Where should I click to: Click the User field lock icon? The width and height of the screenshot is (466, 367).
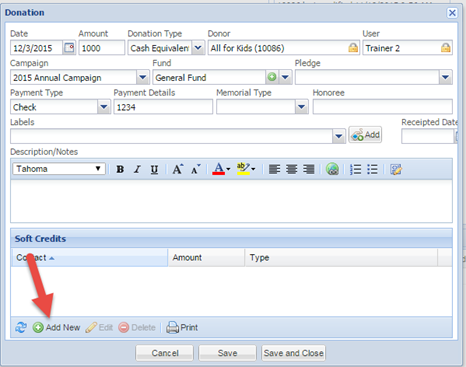[x=445, y=48]
